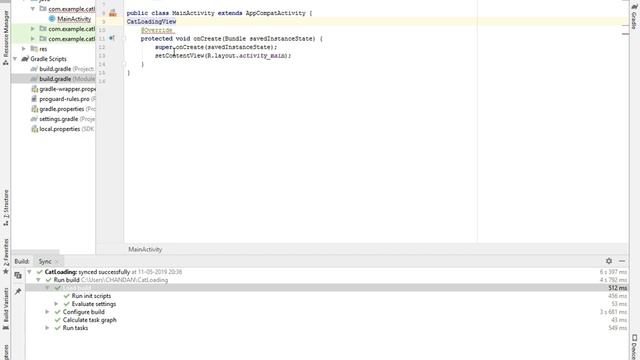Click the green check next to Run init scripts
Viewport: 640px width, 360px height.
point(67,296)
